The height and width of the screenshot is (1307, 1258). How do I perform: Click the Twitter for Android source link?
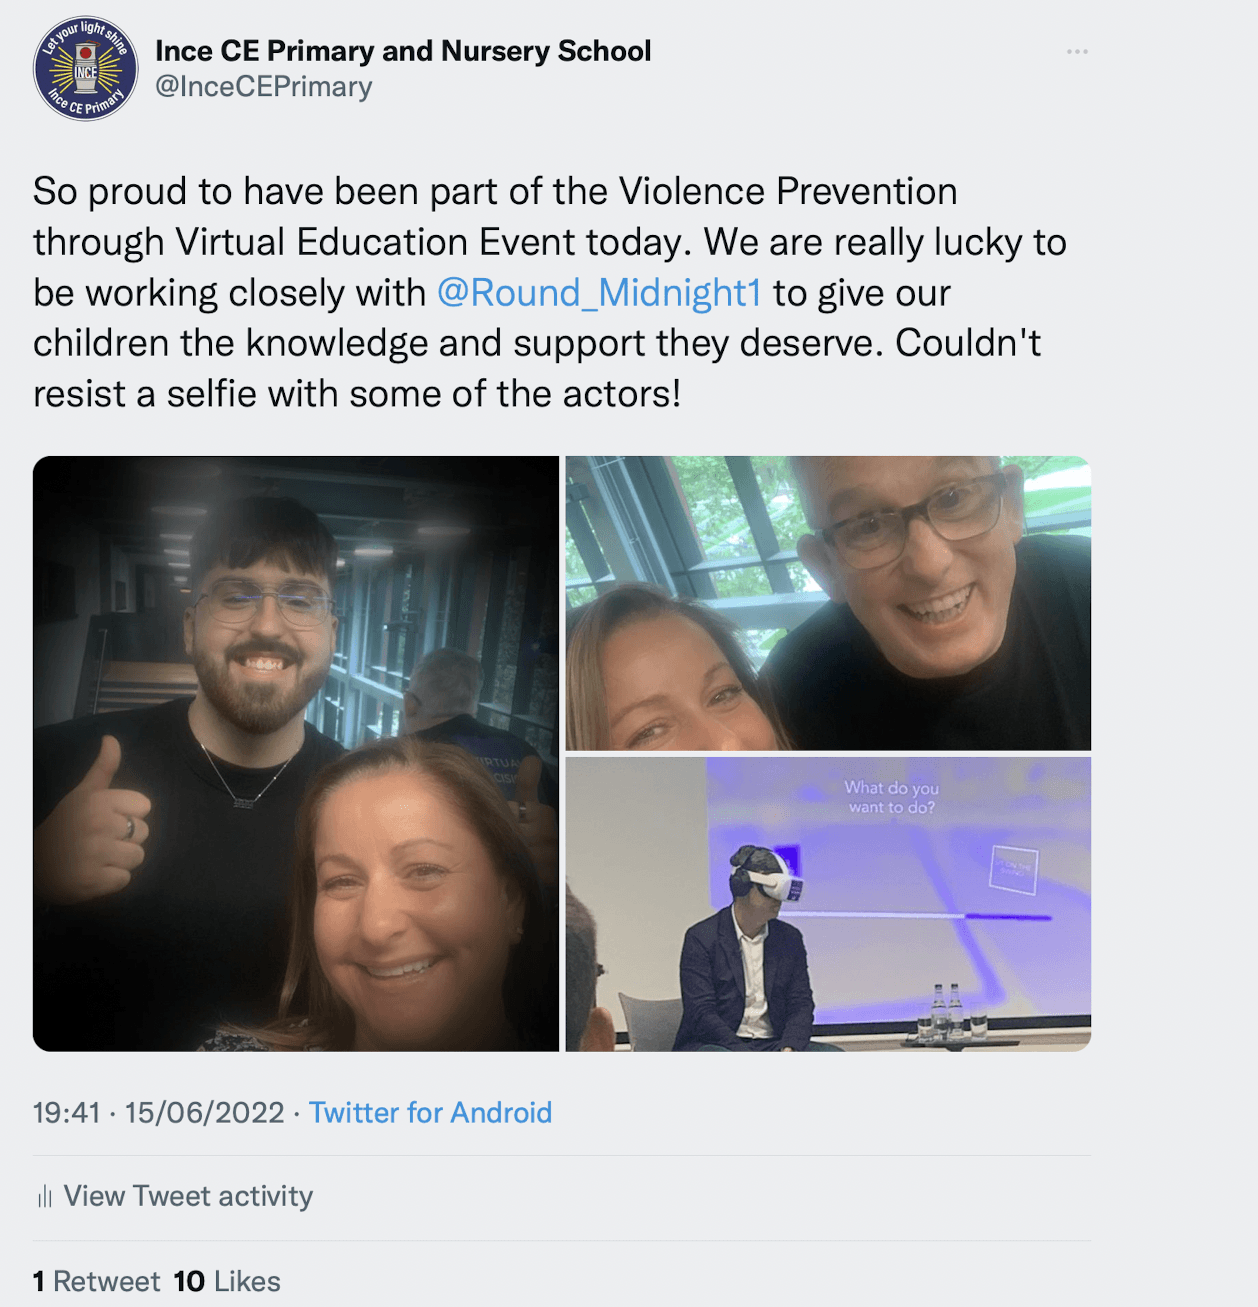430,1113
